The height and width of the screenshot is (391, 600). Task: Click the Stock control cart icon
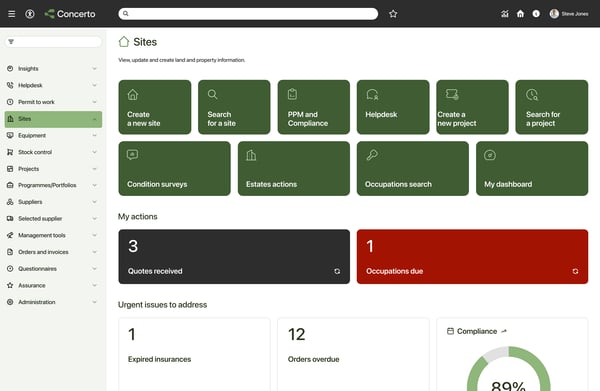point(10,152)
